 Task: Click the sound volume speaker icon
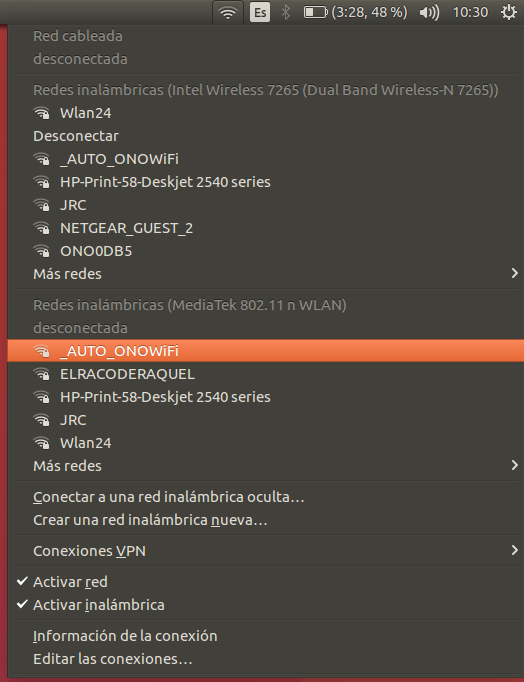click(x=429, y=13)
